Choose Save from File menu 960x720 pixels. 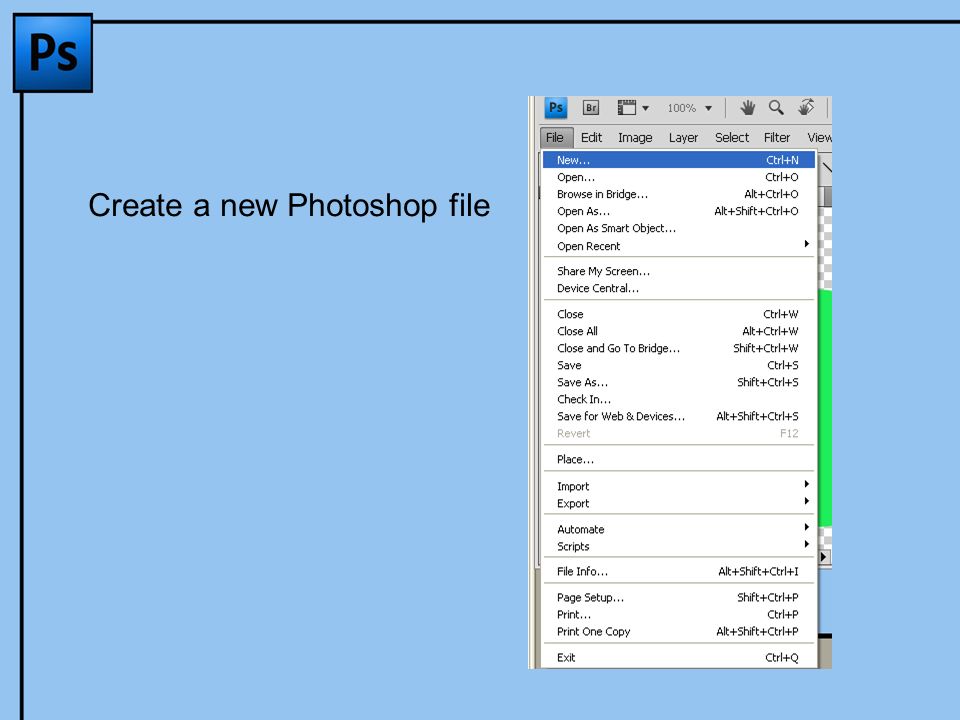point(678,366)
